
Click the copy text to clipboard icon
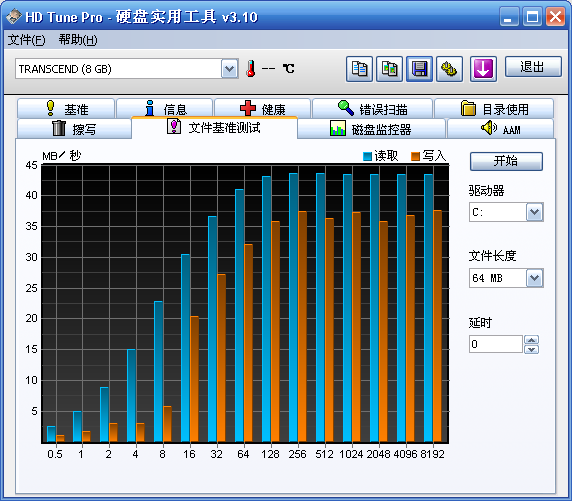click(x=359, y=69)
